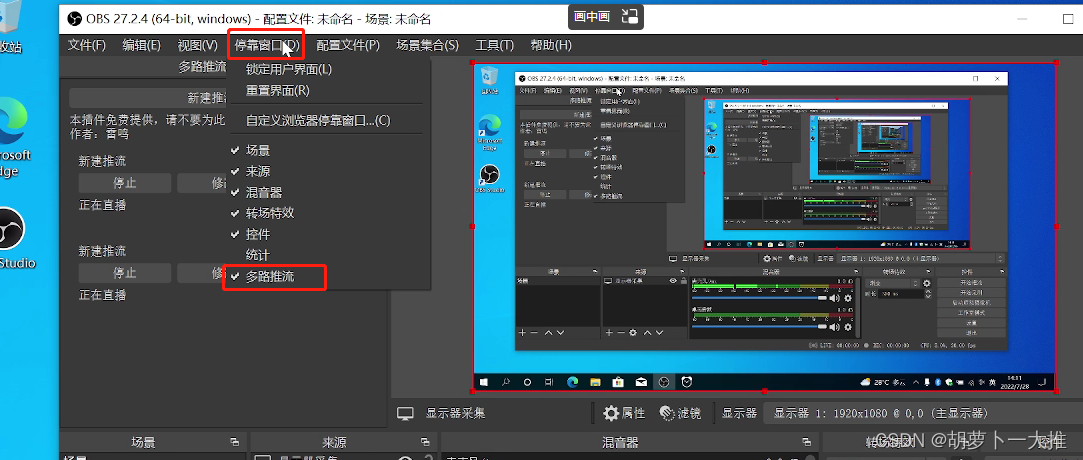Open the 场景集合(S) menu
Viewport: 1083px width, 460px height.
[428, 46]
